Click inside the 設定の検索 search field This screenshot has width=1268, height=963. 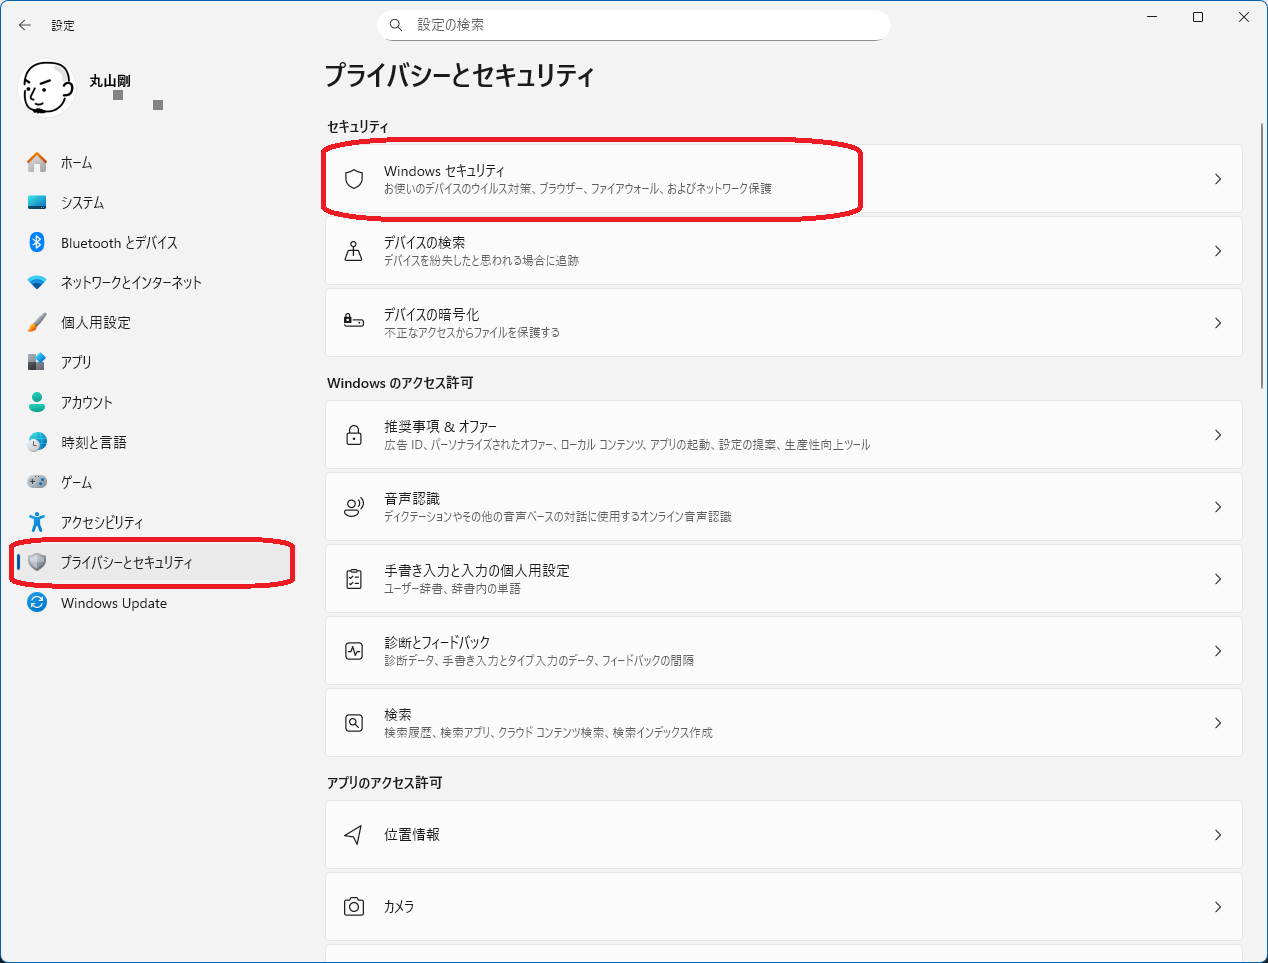(x=633, y=24)
